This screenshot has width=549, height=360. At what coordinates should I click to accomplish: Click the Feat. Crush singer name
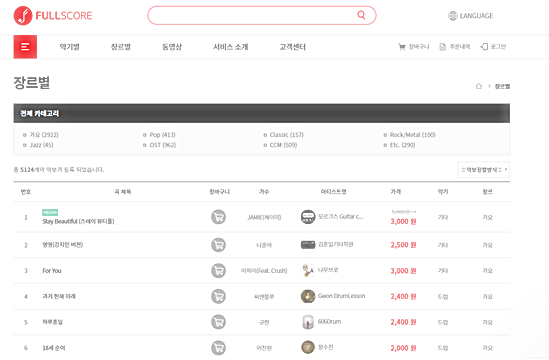tap(264, 271)
